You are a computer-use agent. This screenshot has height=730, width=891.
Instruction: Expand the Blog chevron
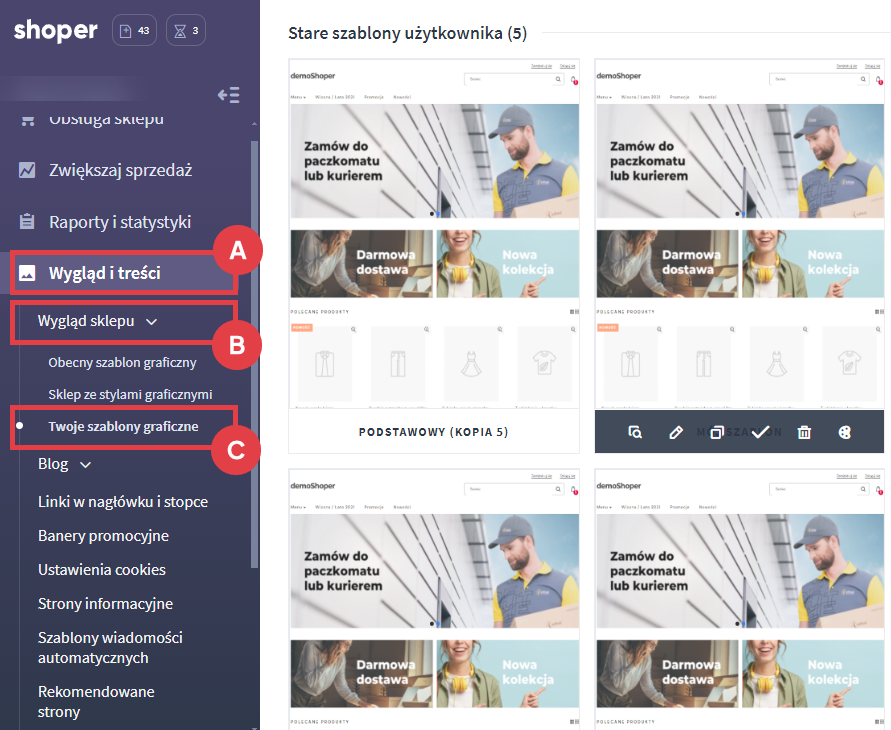click(85, 465)
